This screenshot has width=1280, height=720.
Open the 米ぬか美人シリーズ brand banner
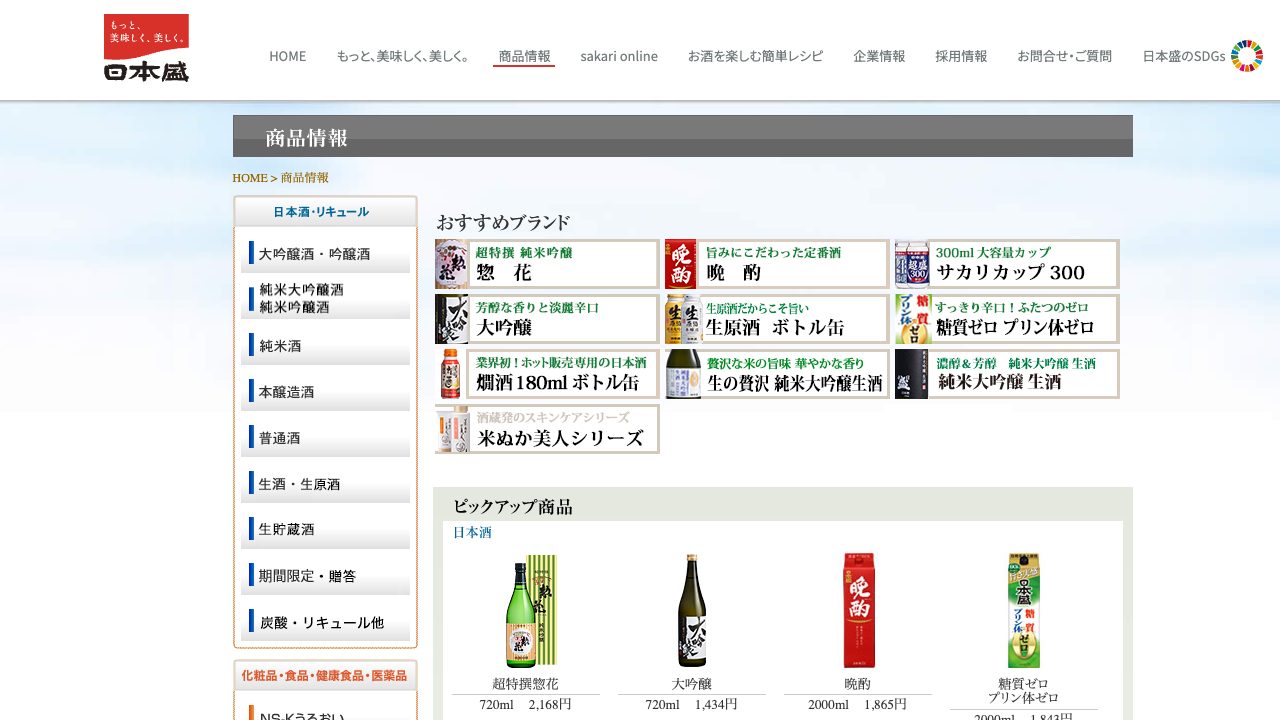coord(547,429)
